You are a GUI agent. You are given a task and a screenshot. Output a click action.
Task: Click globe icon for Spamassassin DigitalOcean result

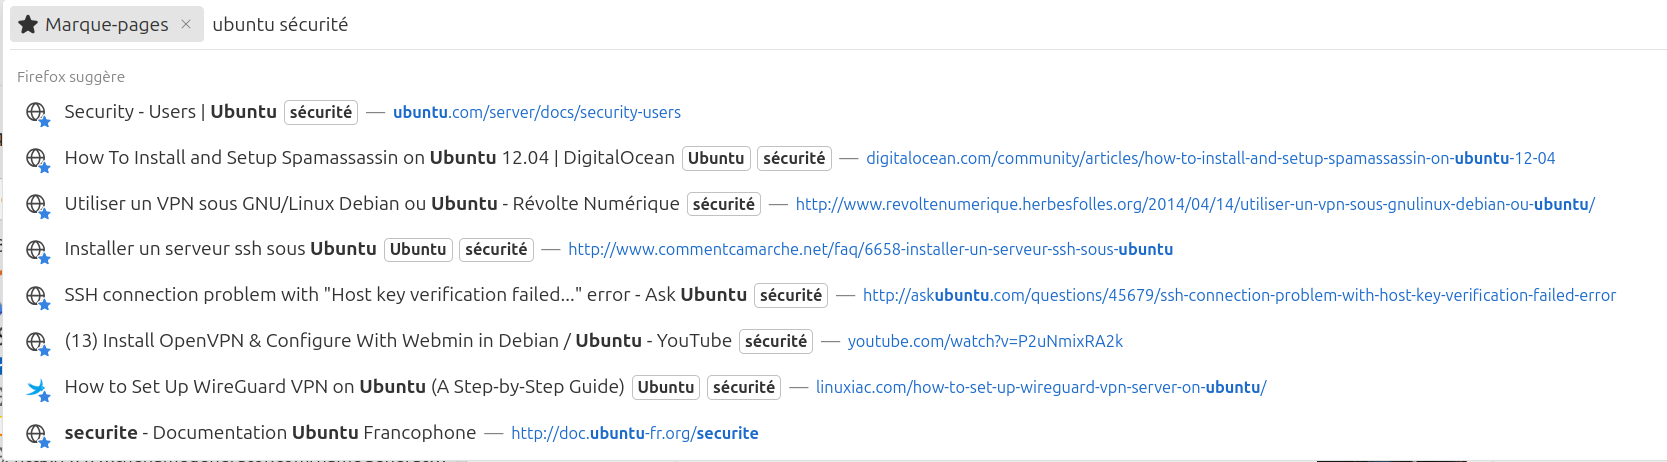coord(37,159)
